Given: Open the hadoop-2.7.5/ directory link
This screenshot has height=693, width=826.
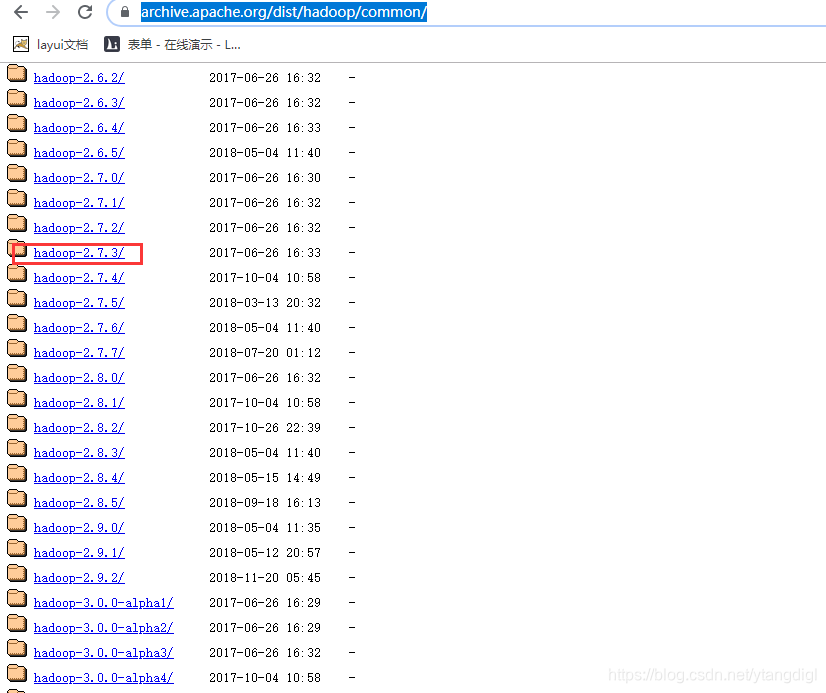Looking at the screenshot, I should pos(79,303).
